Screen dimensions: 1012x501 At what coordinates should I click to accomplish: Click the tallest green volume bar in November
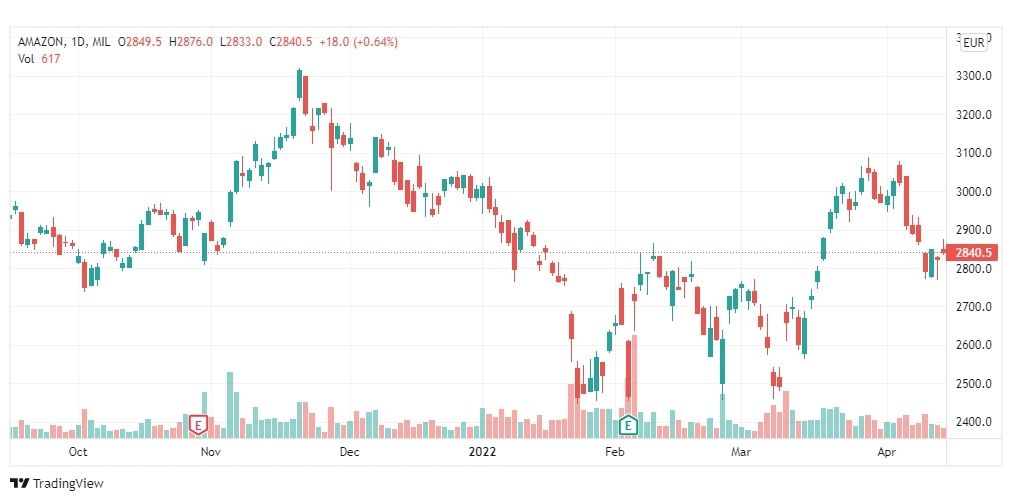[x=230, y=405]
